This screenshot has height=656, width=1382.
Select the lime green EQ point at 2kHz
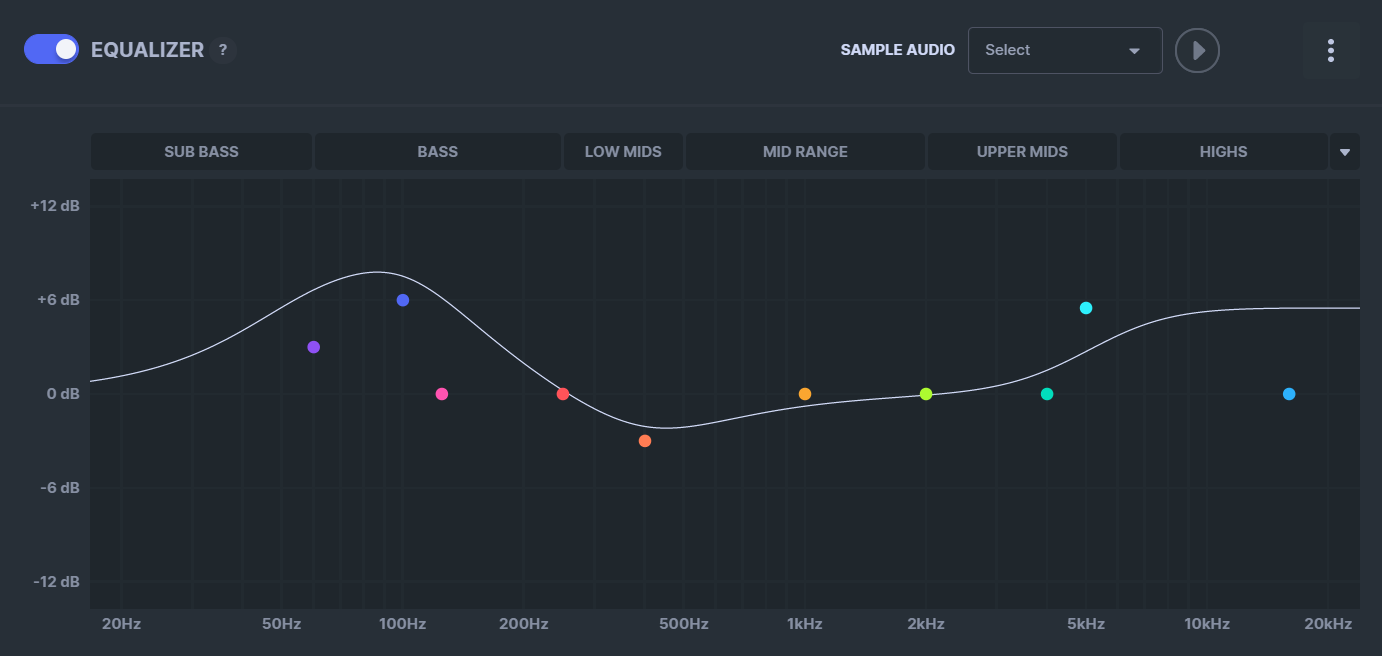926,394
